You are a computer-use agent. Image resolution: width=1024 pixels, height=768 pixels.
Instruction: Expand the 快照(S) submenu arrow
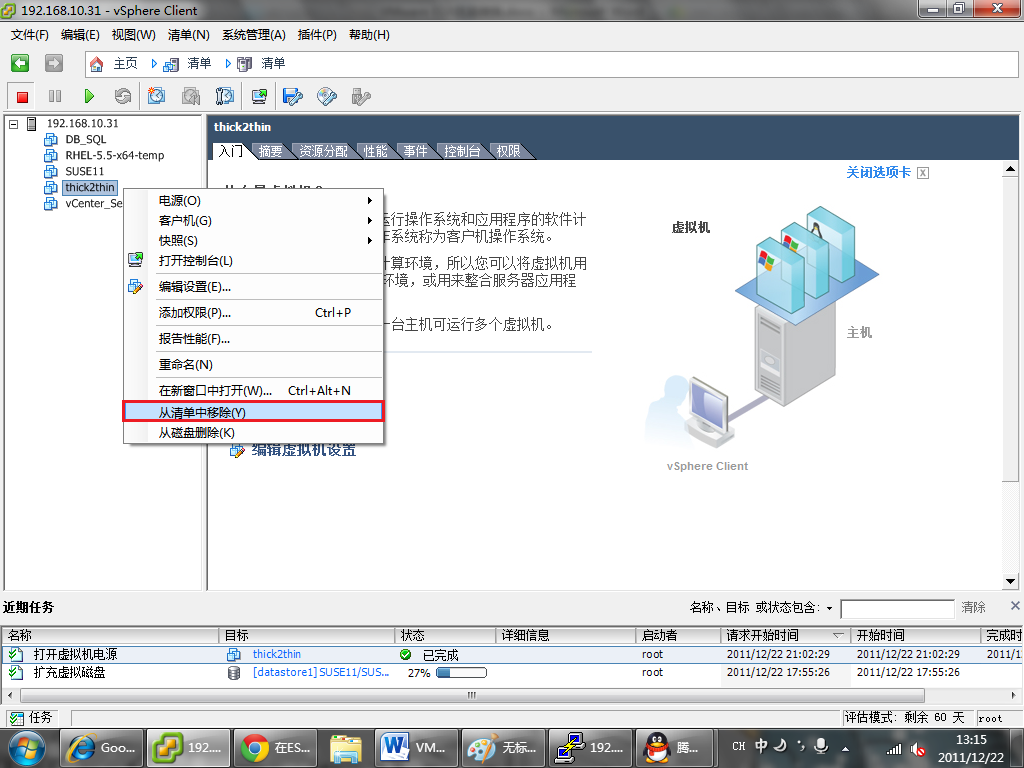[369, 240]
